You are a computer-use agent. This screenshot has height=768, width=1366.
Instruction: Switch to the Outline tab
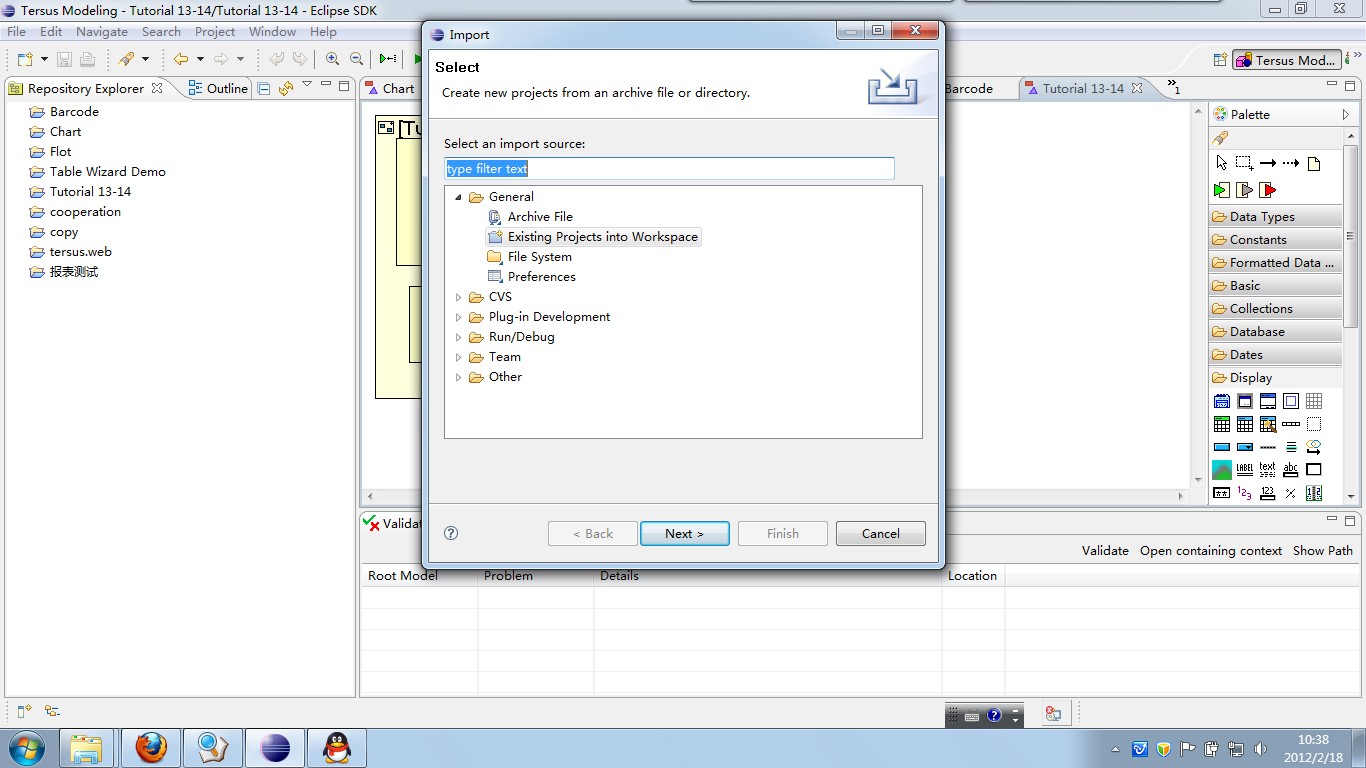(x=218, y=89)
